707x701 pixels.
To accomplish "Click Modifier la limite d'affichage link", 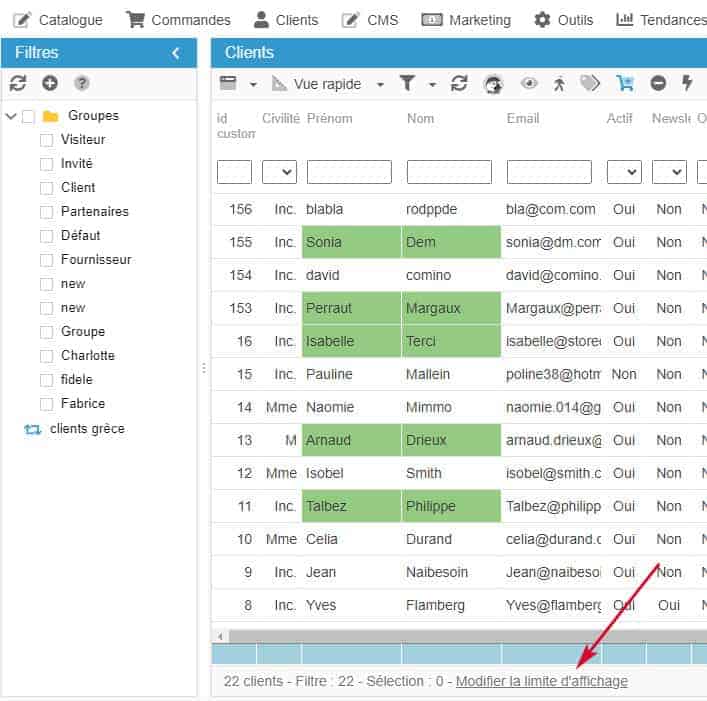I will [x=541, y=681].
